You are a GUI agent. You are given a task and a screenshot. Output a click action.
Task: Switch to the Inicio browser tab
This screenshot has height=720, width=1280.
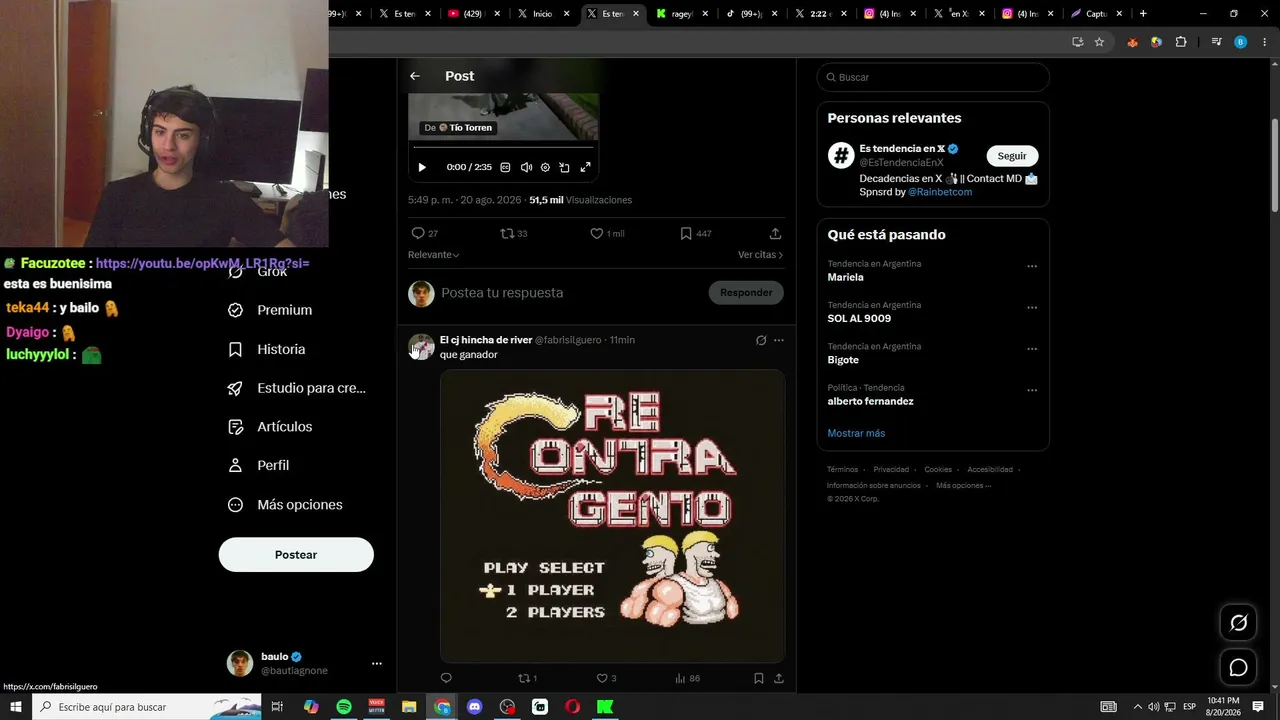point(541,14)
